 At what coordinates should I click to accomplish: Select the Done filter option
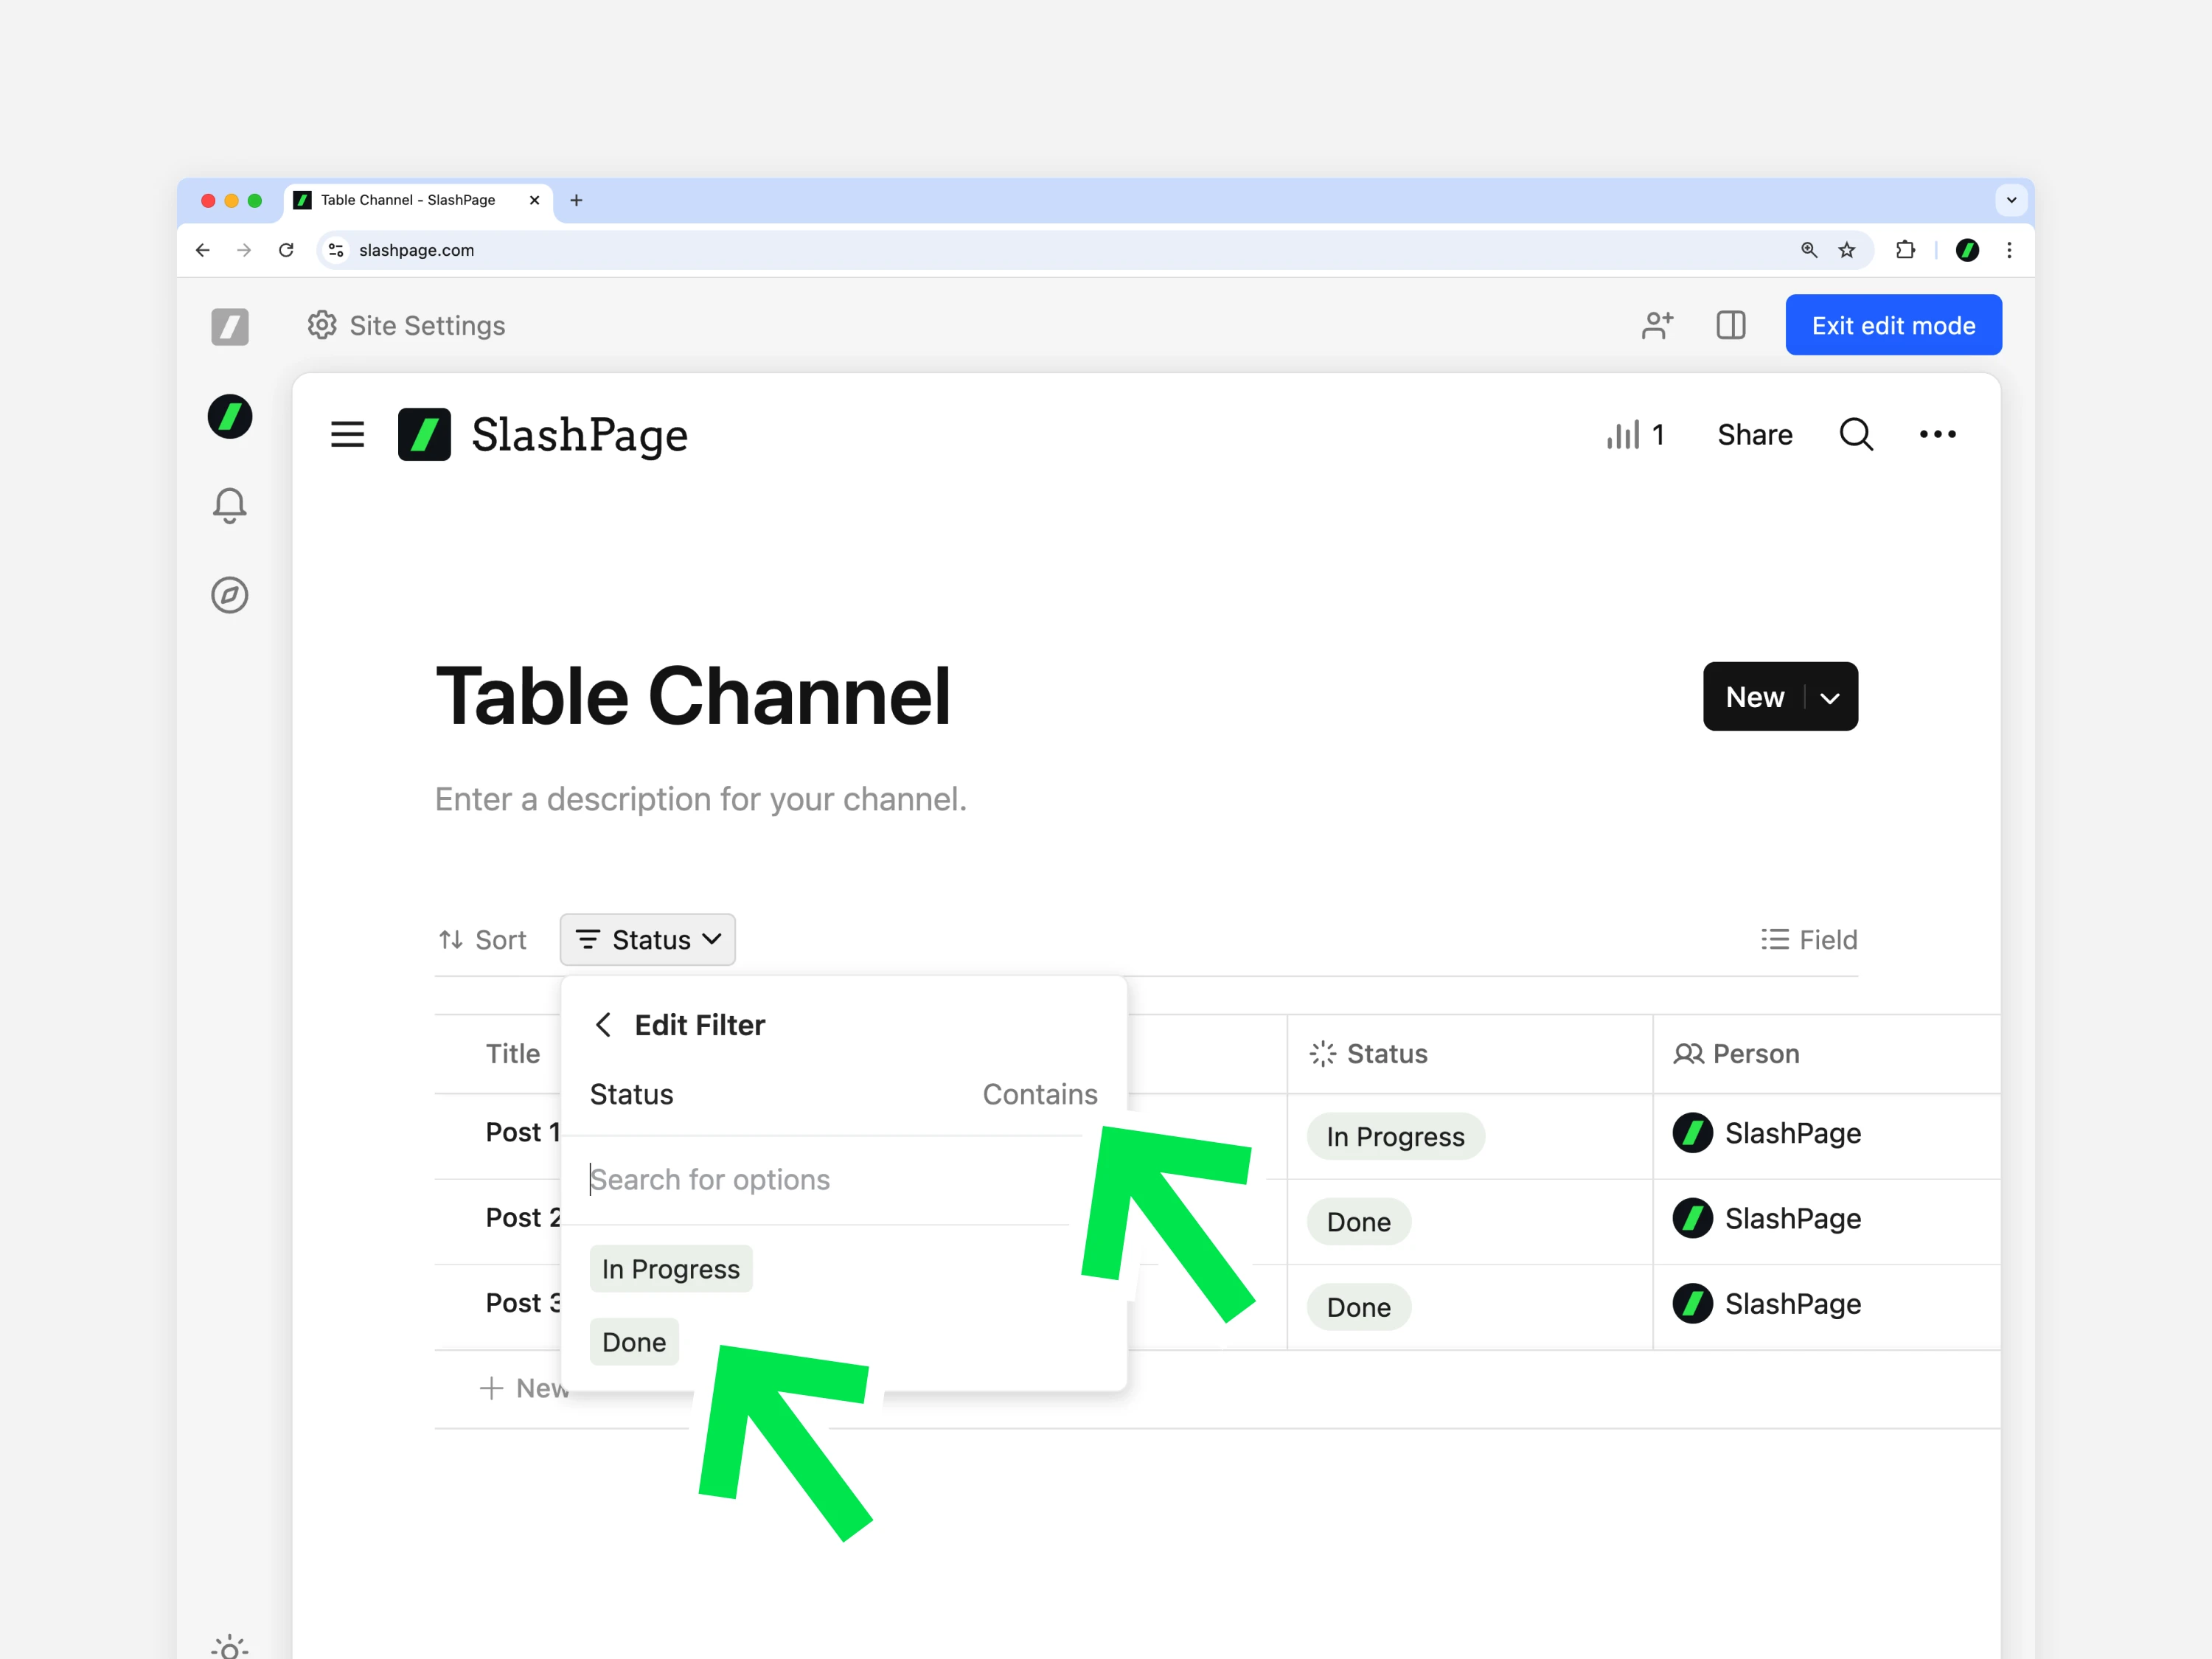coord(634,1341)
